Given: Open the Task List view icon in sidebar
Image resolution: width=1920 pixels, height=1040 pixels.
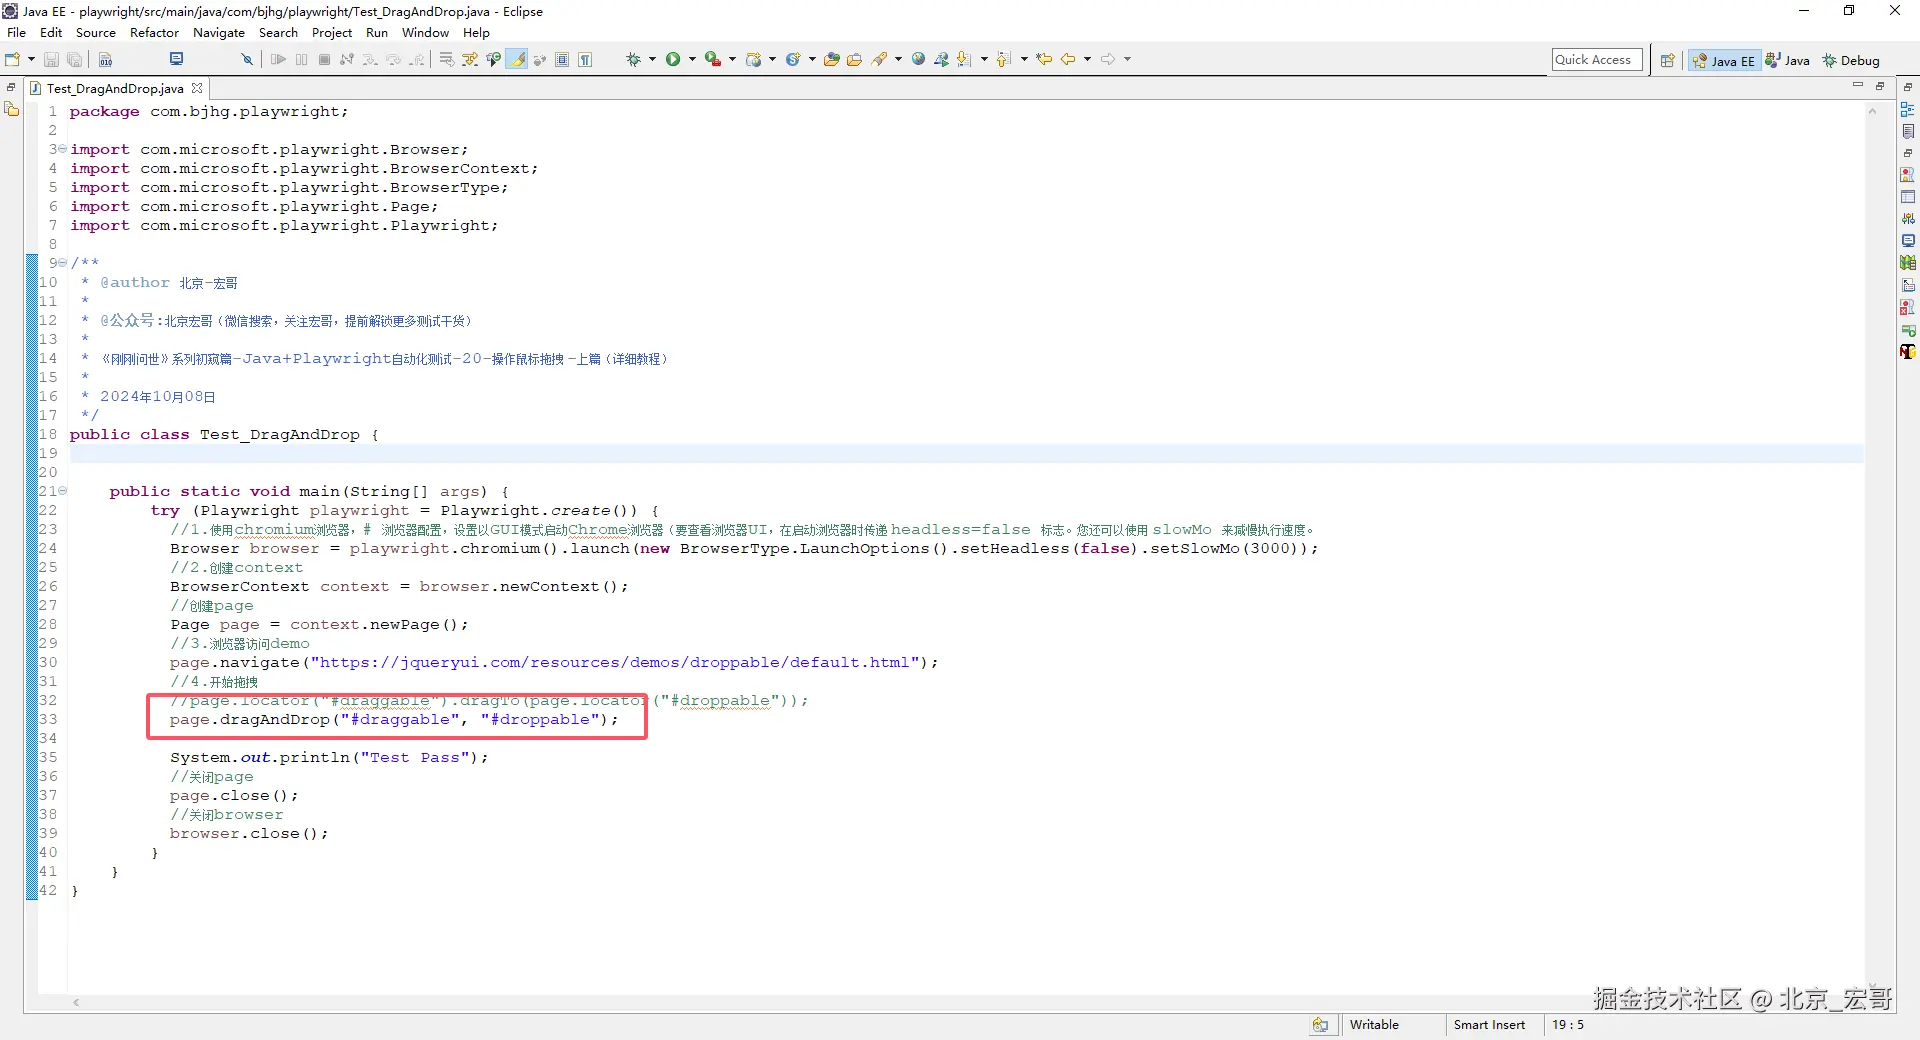Looking at the screenshot, I should point(1908,132).
